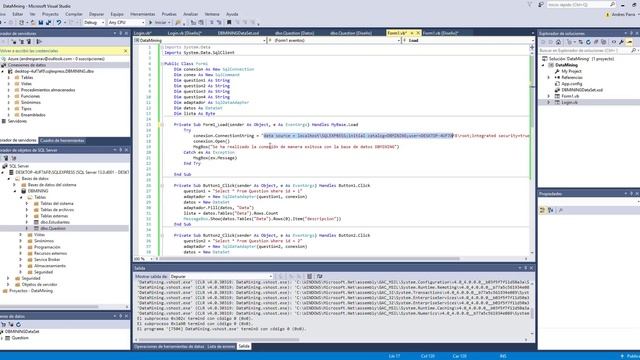Screen dimensions: 640x360
Task: Switch to the Login.vb tab
Action: coord(142,33)
